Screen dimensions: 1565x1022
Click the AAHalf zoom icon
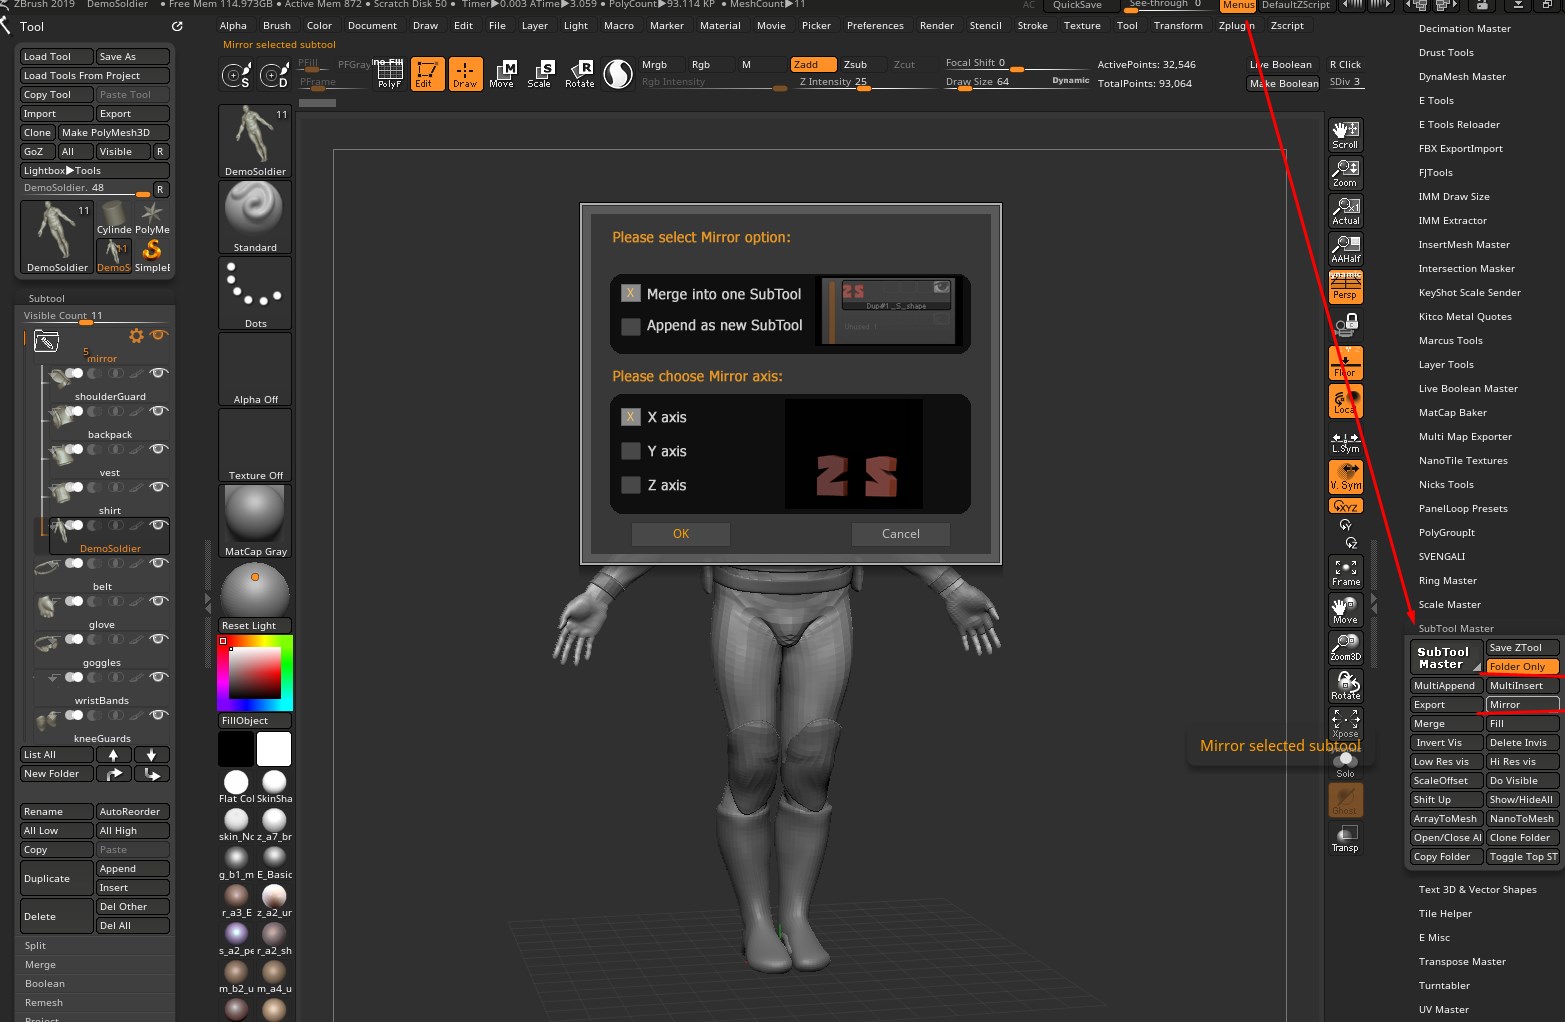[x=1345, y=249]
